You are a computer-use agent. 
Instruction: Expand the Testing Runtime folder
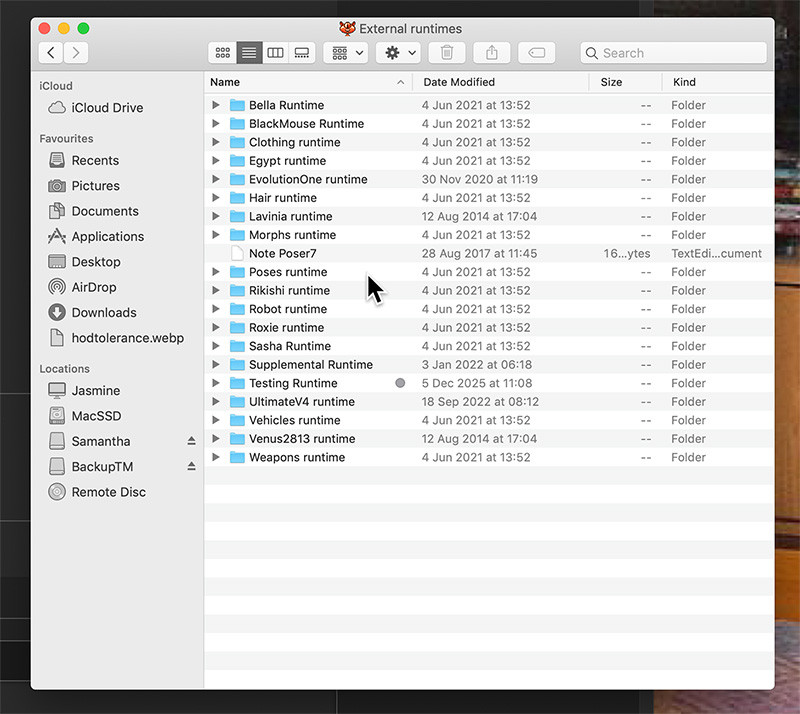point(216,383)
